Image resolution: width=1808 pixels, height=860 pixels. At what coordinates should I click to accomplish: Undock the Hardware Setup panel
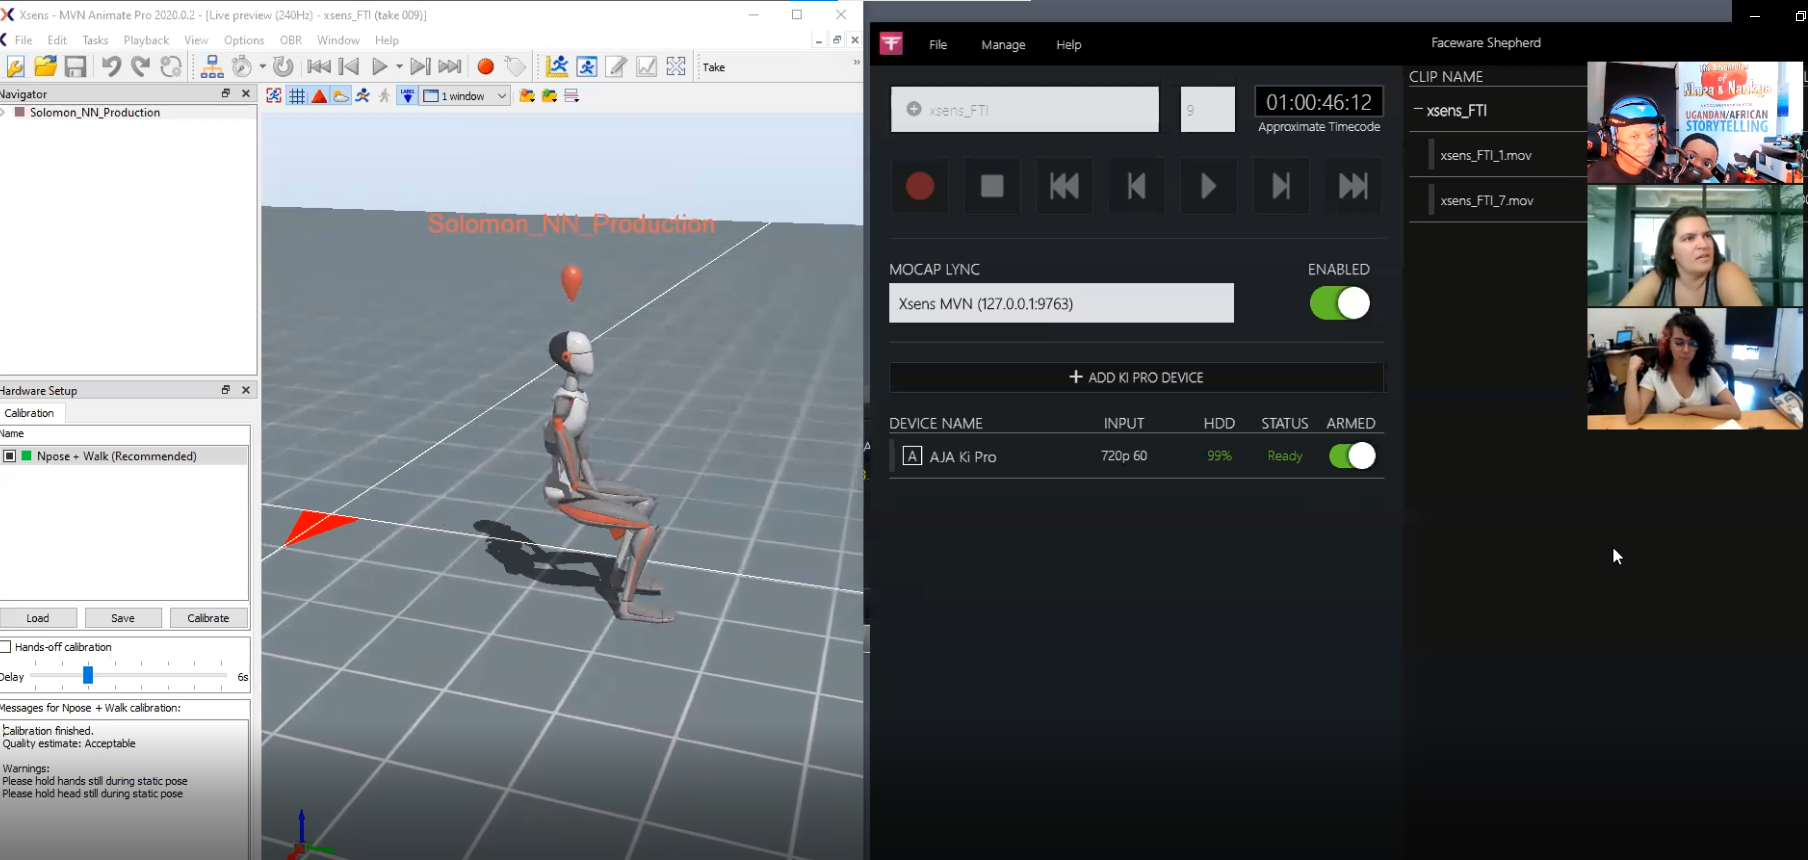tap(226, 390)
